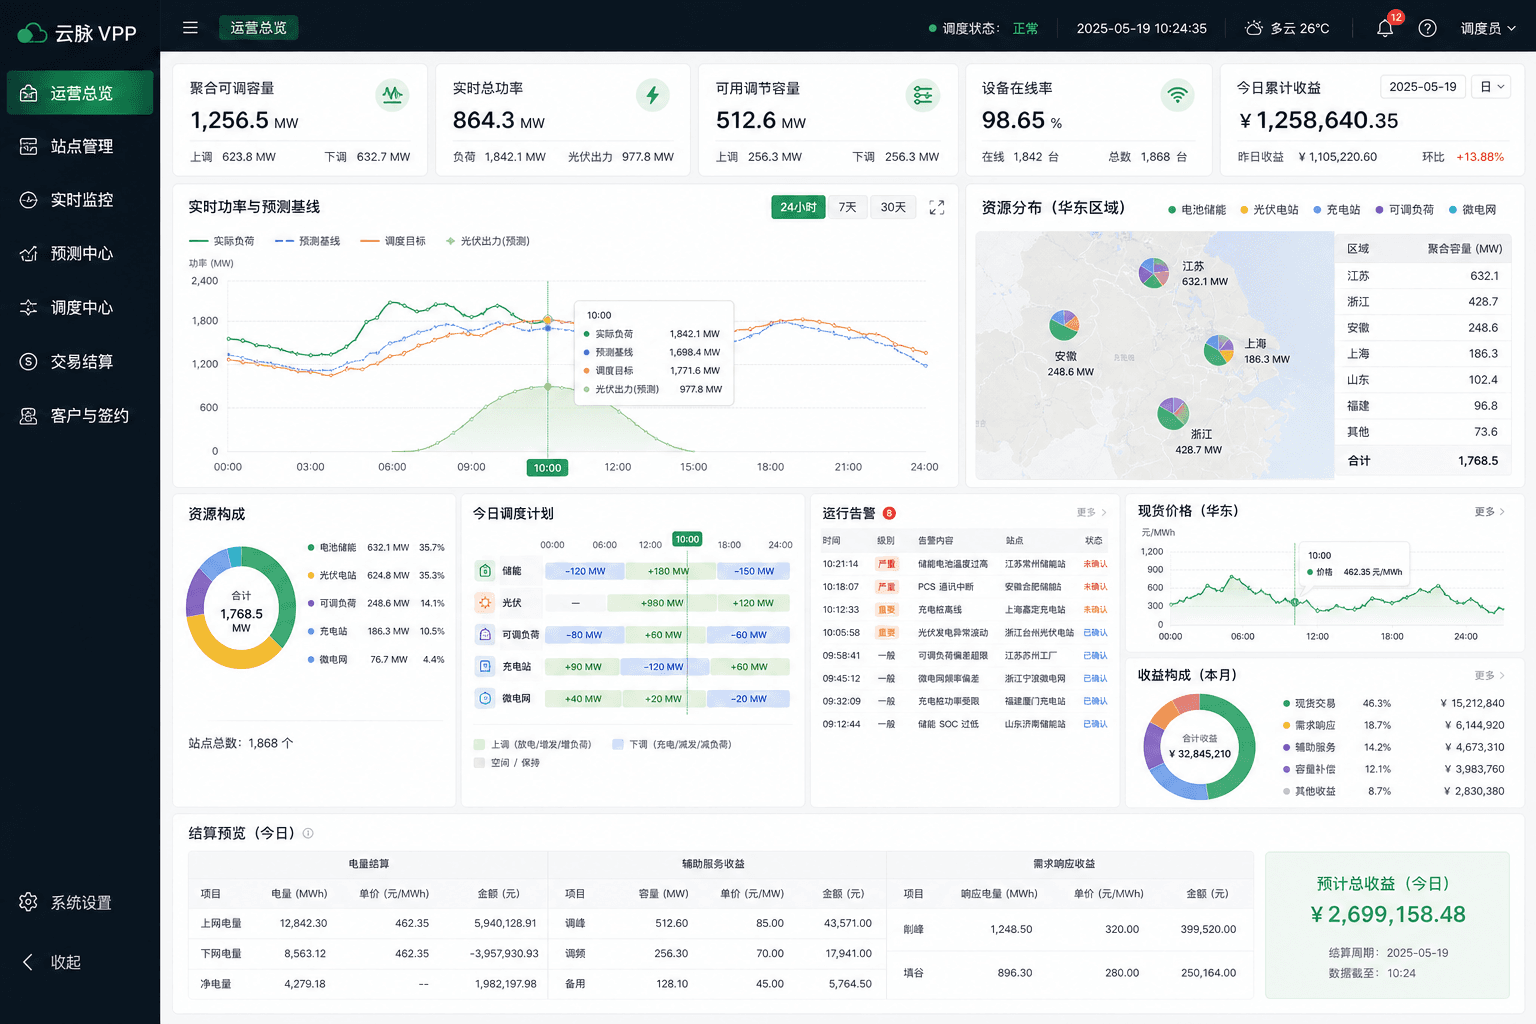Switch to the 30天 tab

click(893, 207)
